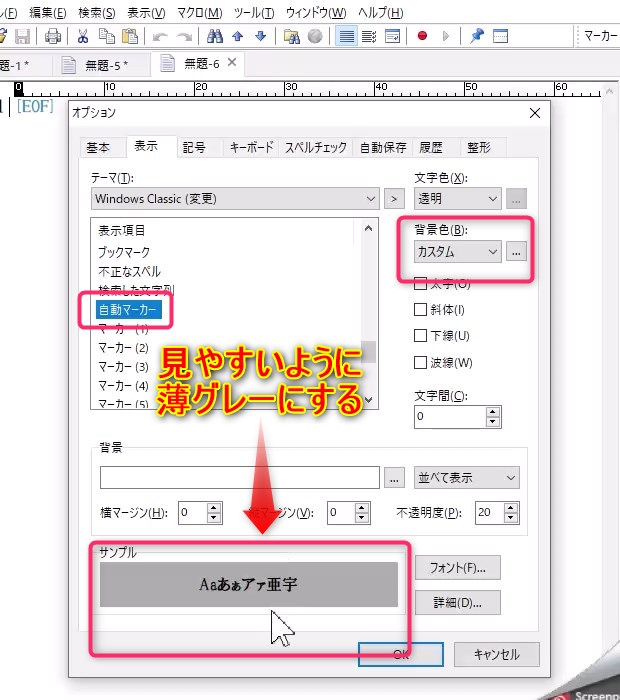
Task: Open the ウィンドウ(W) menu
Action: (x=316, y=13)
